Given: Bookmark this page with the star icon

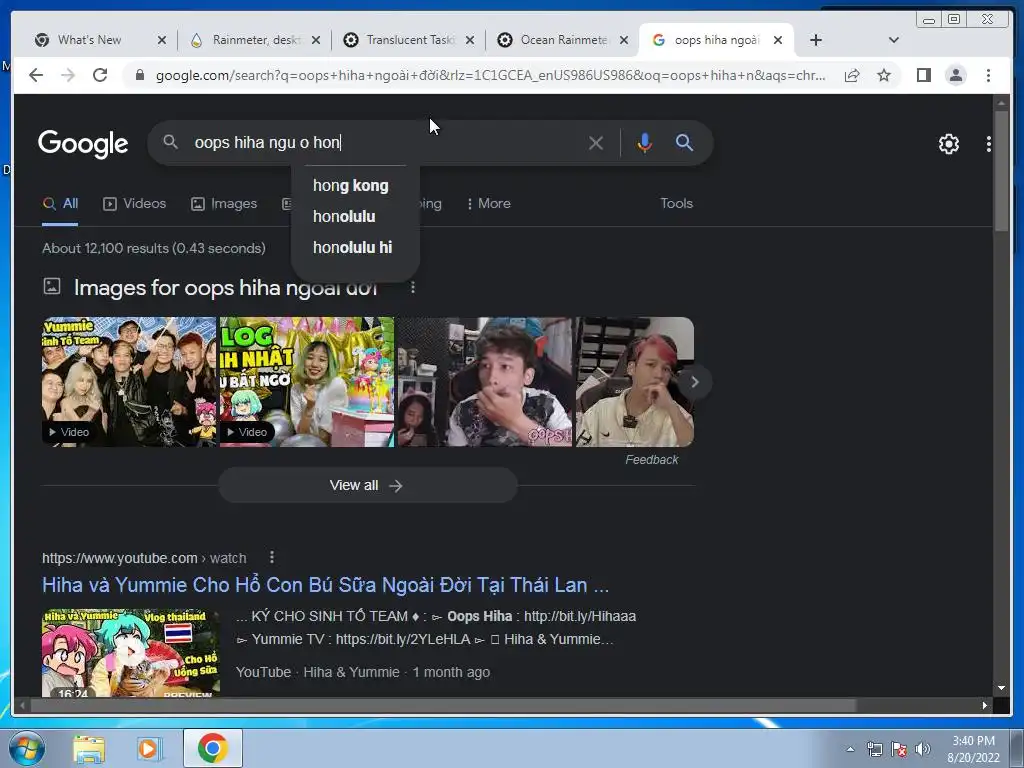Looking at the screenshot, I should 884,75.
